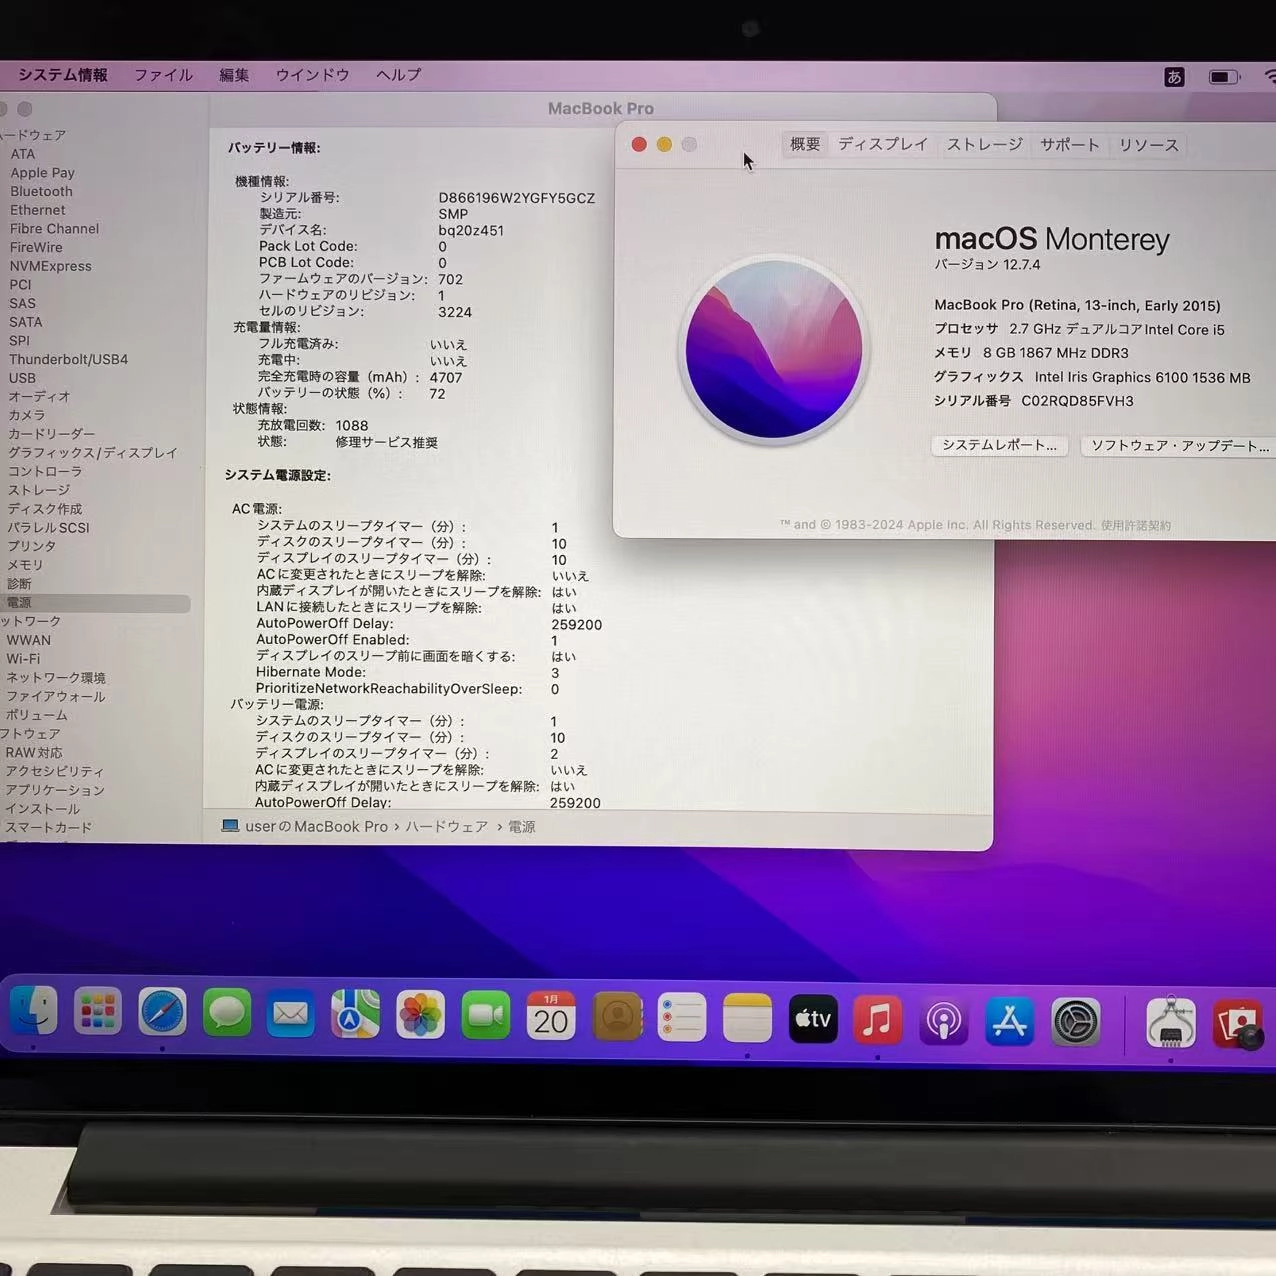
Task: Switch to the ストレージ tab
Action: point(983,144)
